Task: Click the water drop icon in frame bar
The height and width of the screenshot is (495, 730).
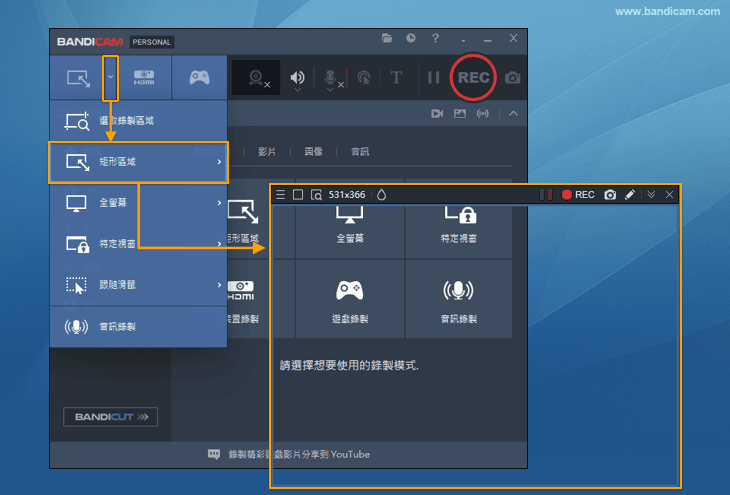Action: (x=381, y=195)
